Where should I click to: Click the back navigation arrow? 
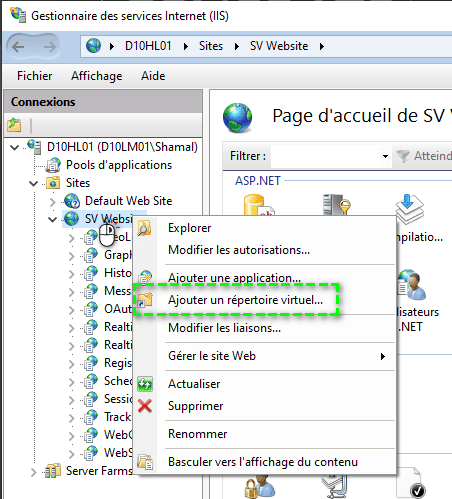pyautogui.click(x=18, y=47)
